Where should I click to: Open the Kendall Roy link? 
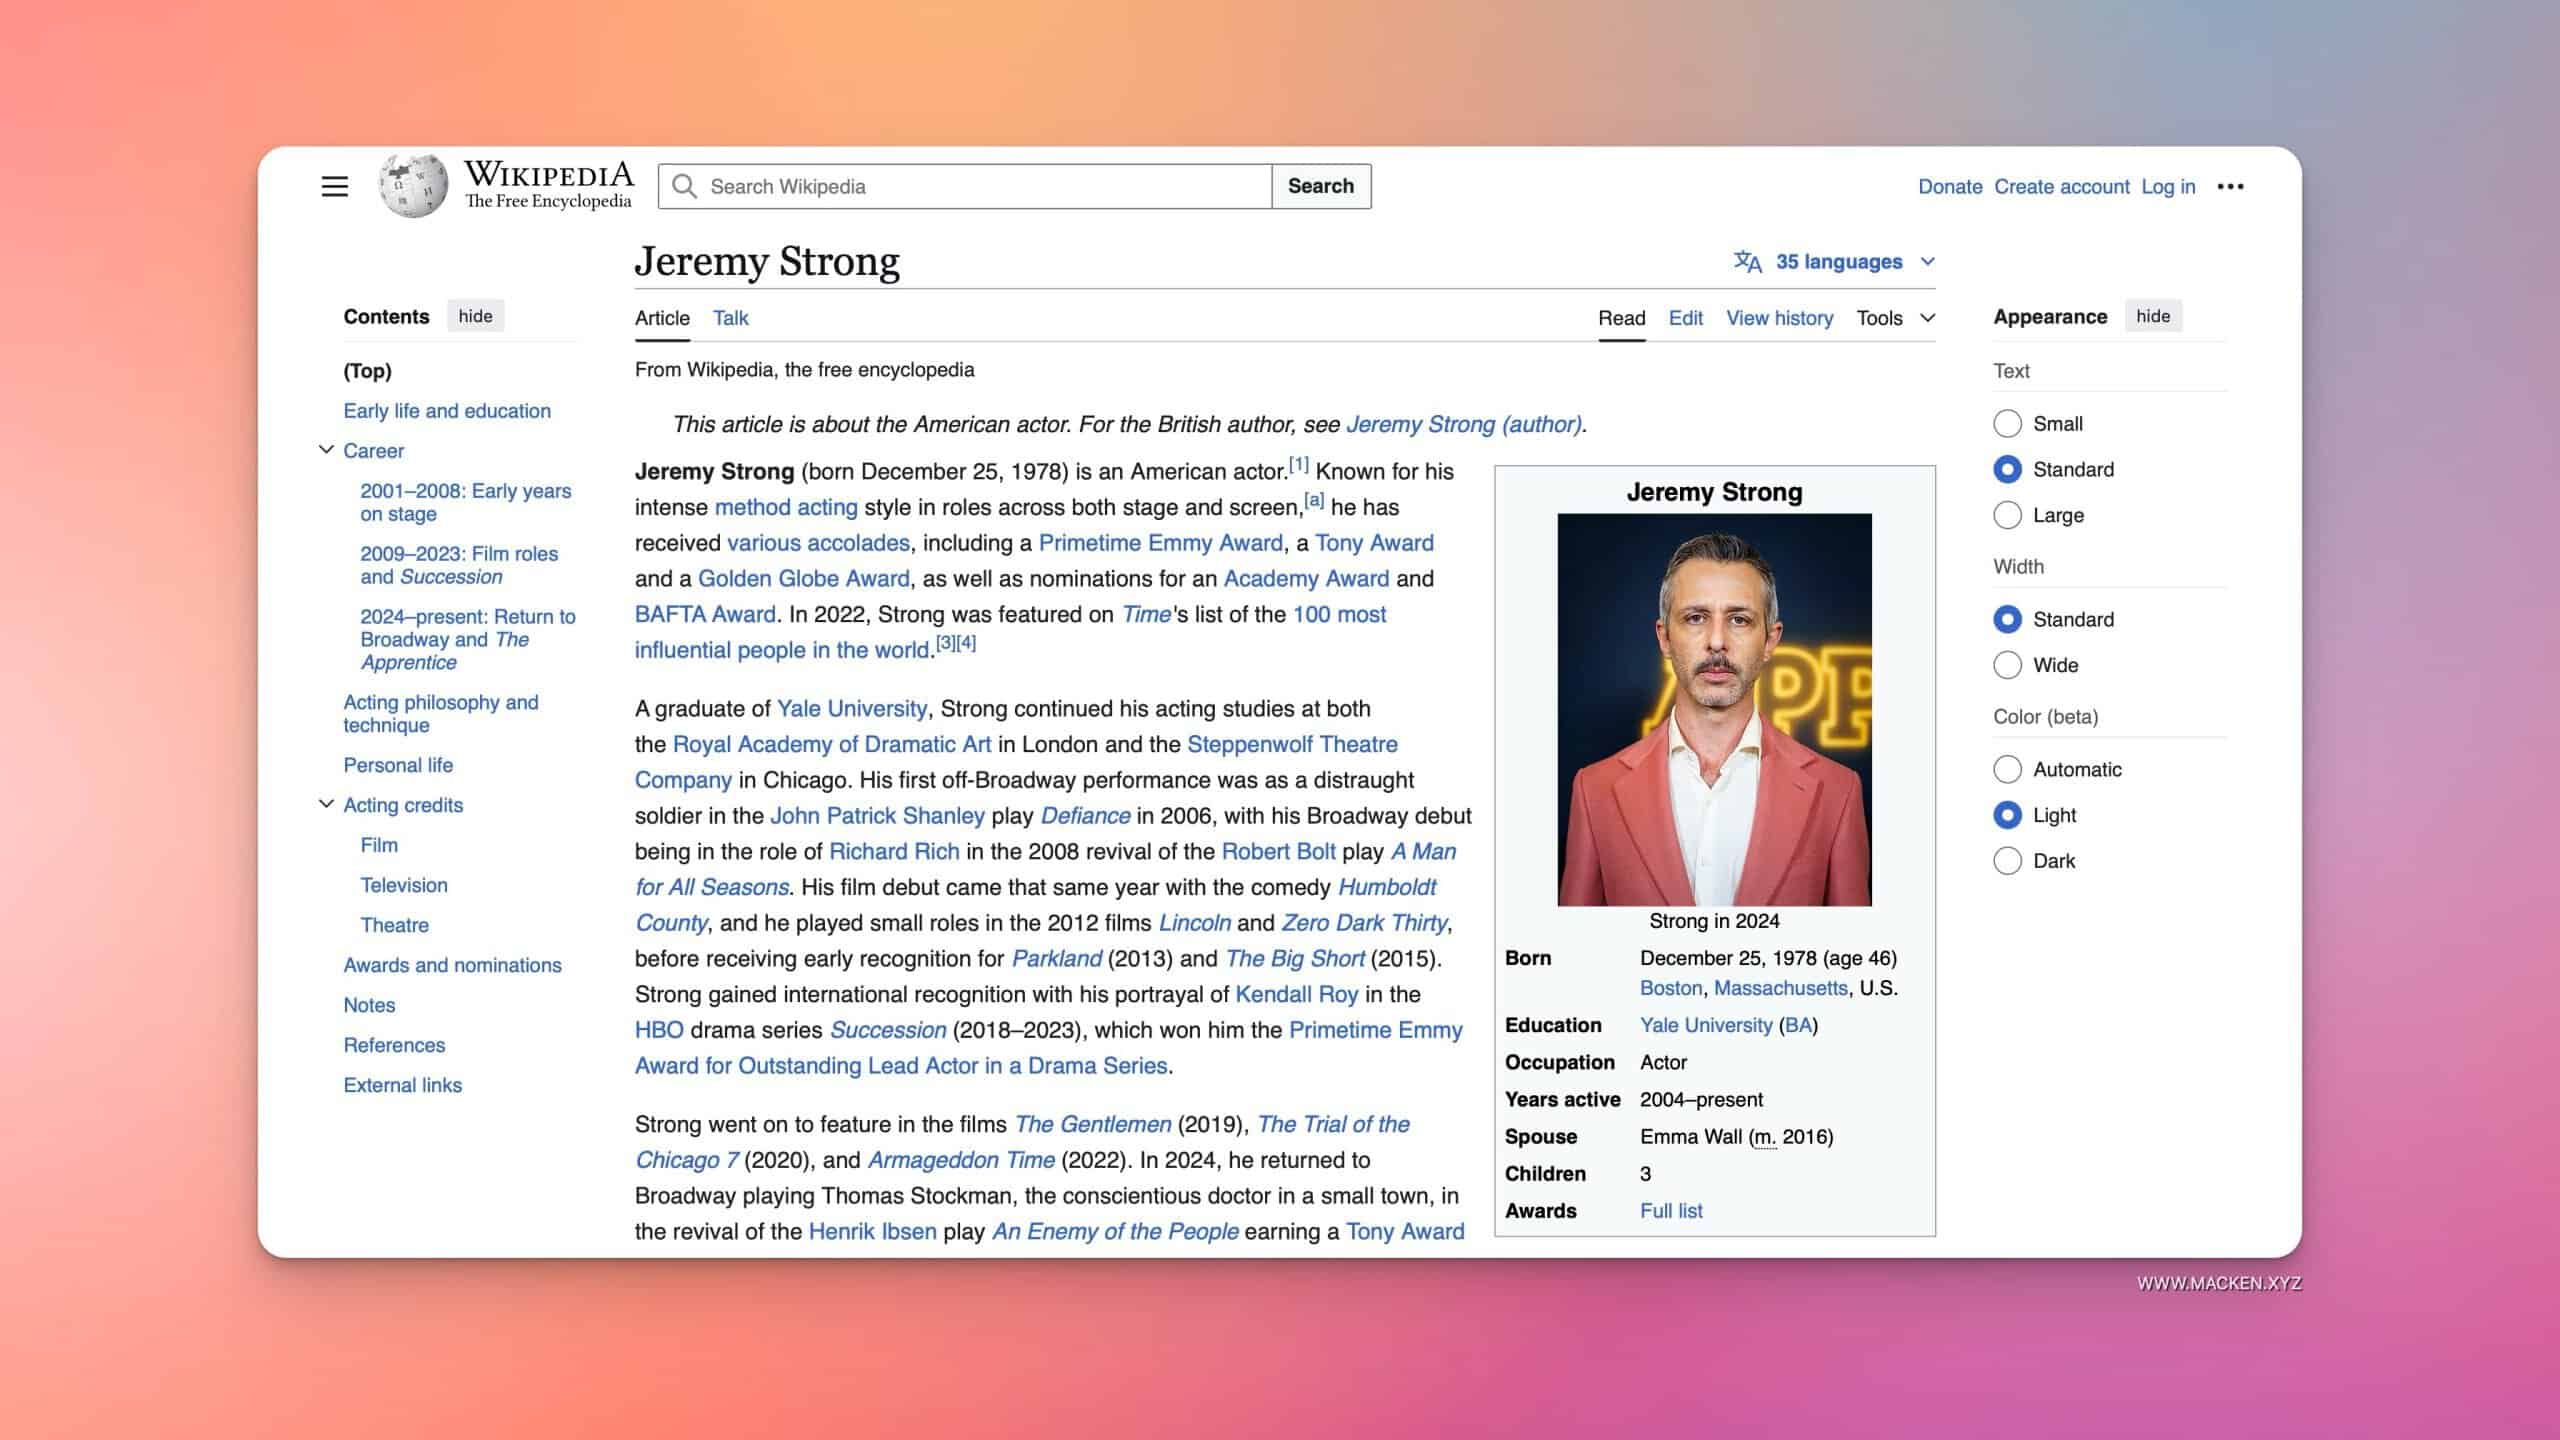click(1296, 995)
